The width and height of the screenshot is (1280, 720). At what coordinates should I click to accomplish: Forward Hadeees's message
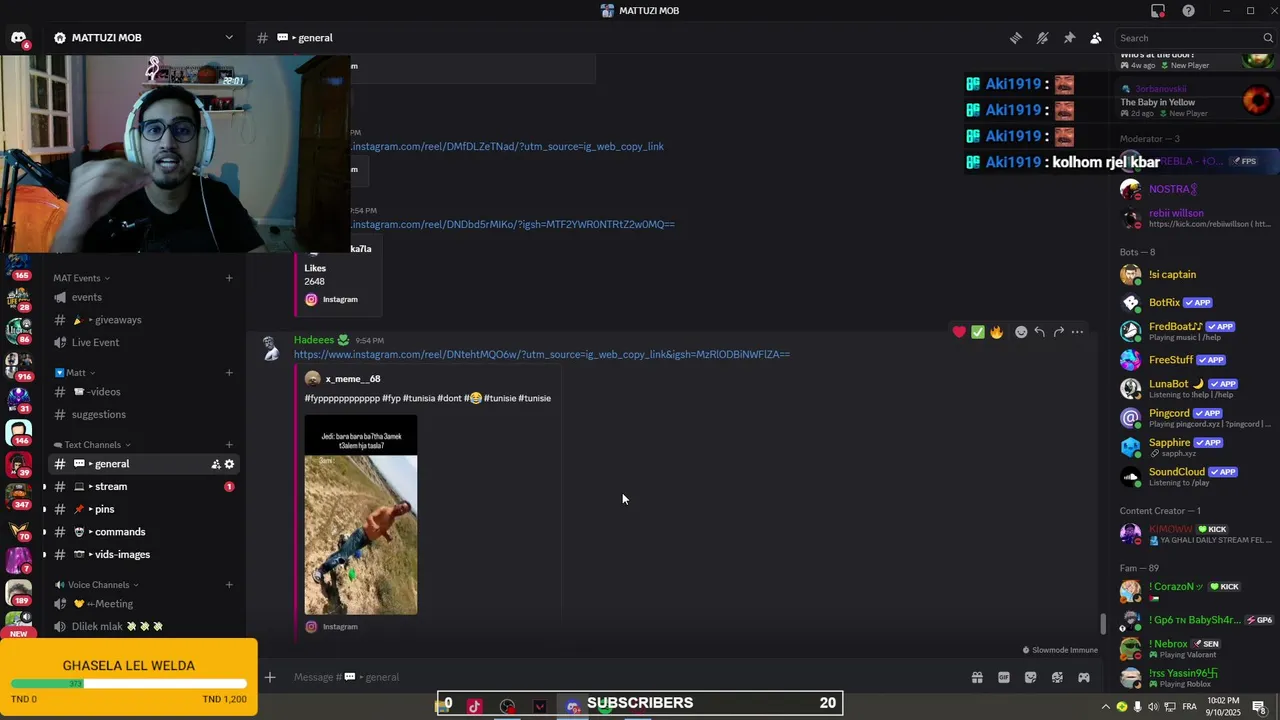1058,332
